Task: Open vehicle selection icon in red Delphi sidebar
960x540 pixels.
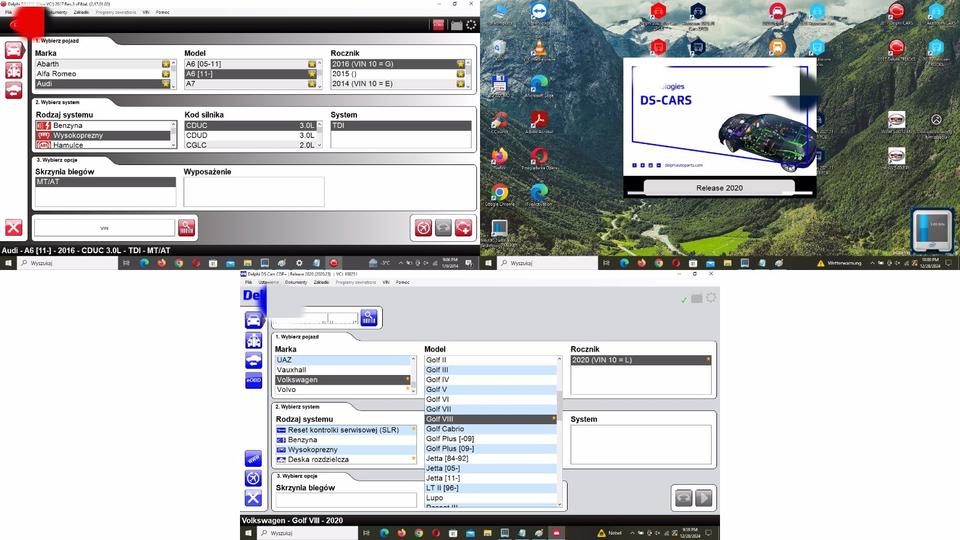Action: coord(13,50)
